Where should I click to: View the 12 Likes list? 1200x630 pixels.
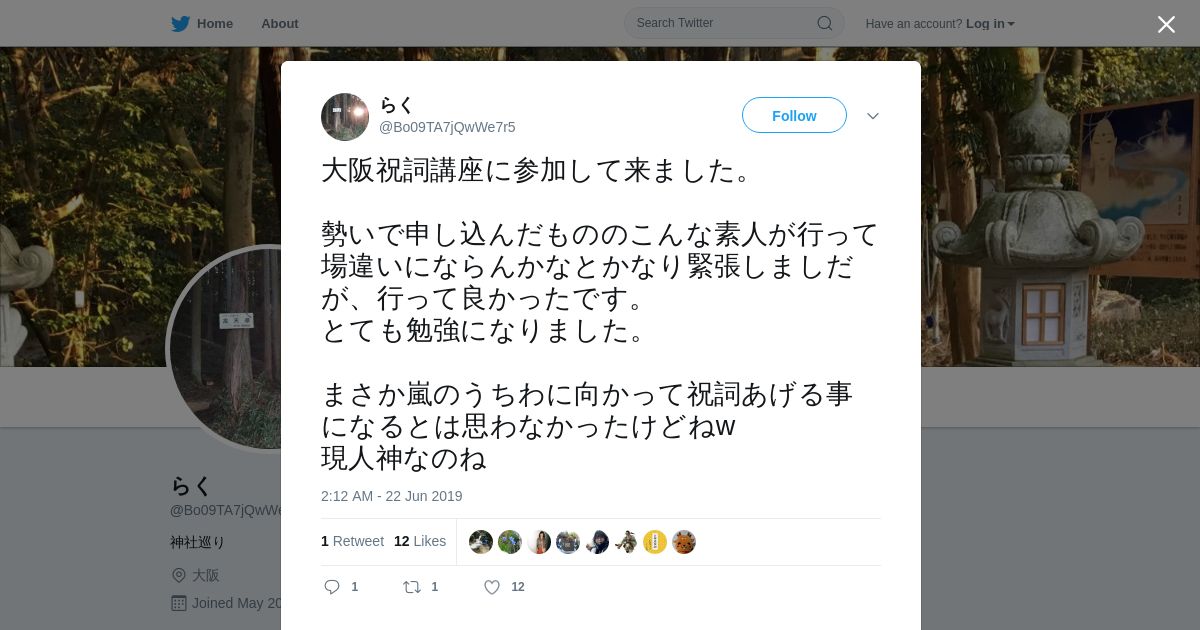pos(420,541)
